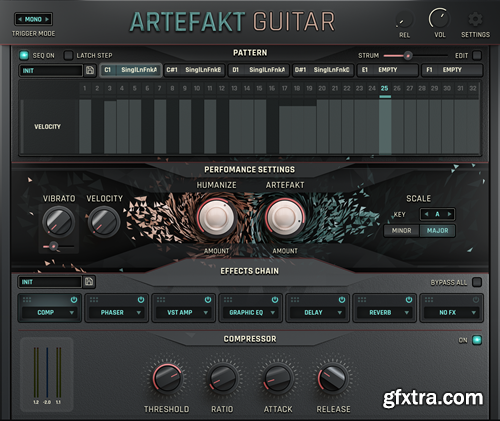The image size is (500, 421).
Task: Click the compressor RATIO knob
Action: (x=222, y=378)
